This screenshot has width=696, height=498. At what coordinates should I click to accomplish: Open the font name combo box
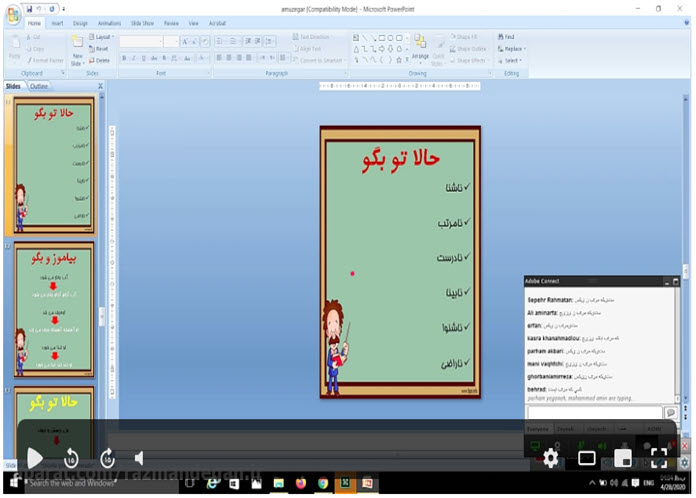(x=141, y=42)
